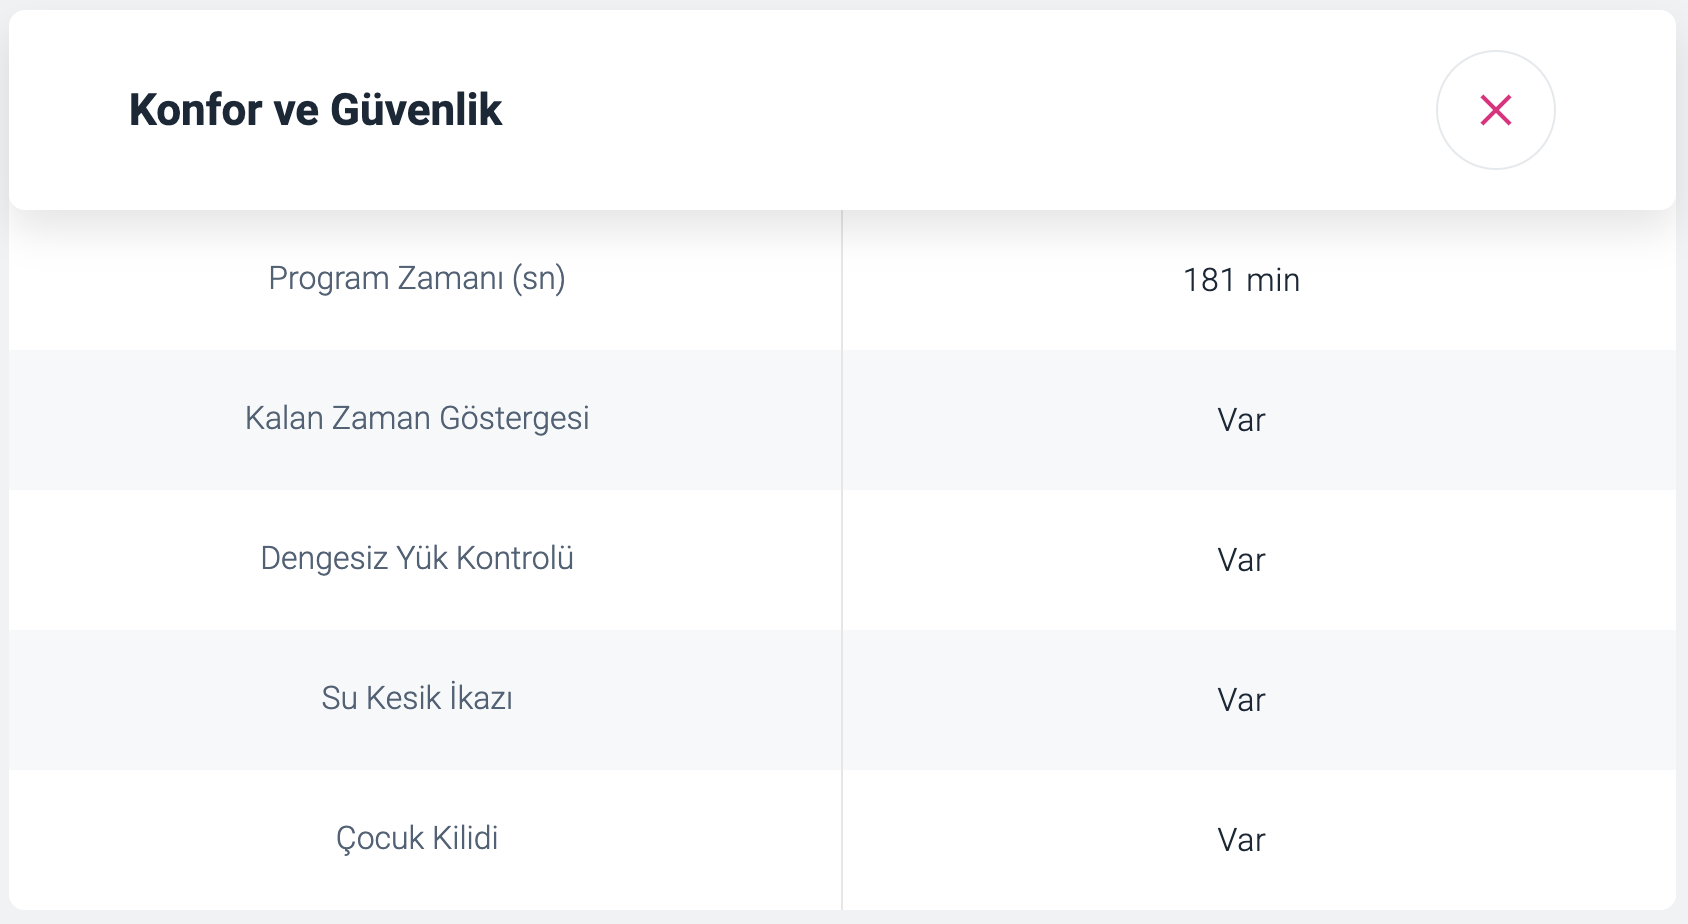
Task: Select the Çocuk Kilidi label
Action: [417, 838]
